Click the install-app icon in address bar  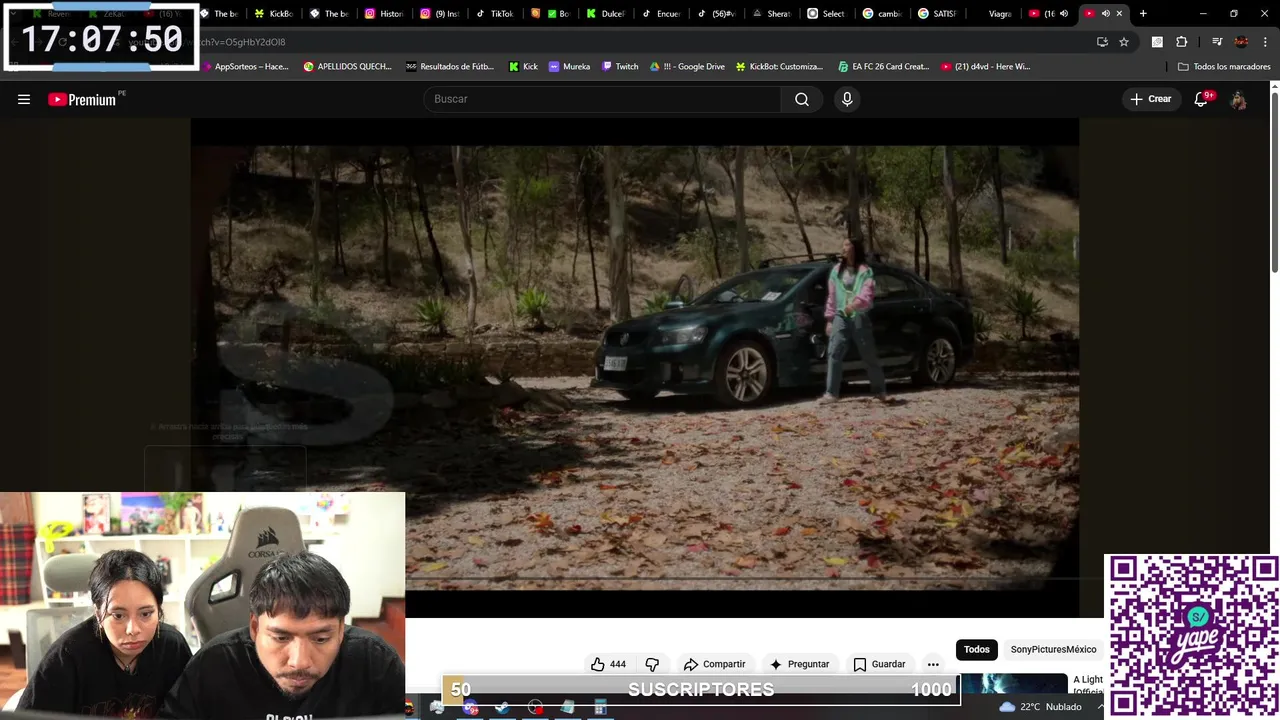pyautogui.click(x=1102, y=42)
